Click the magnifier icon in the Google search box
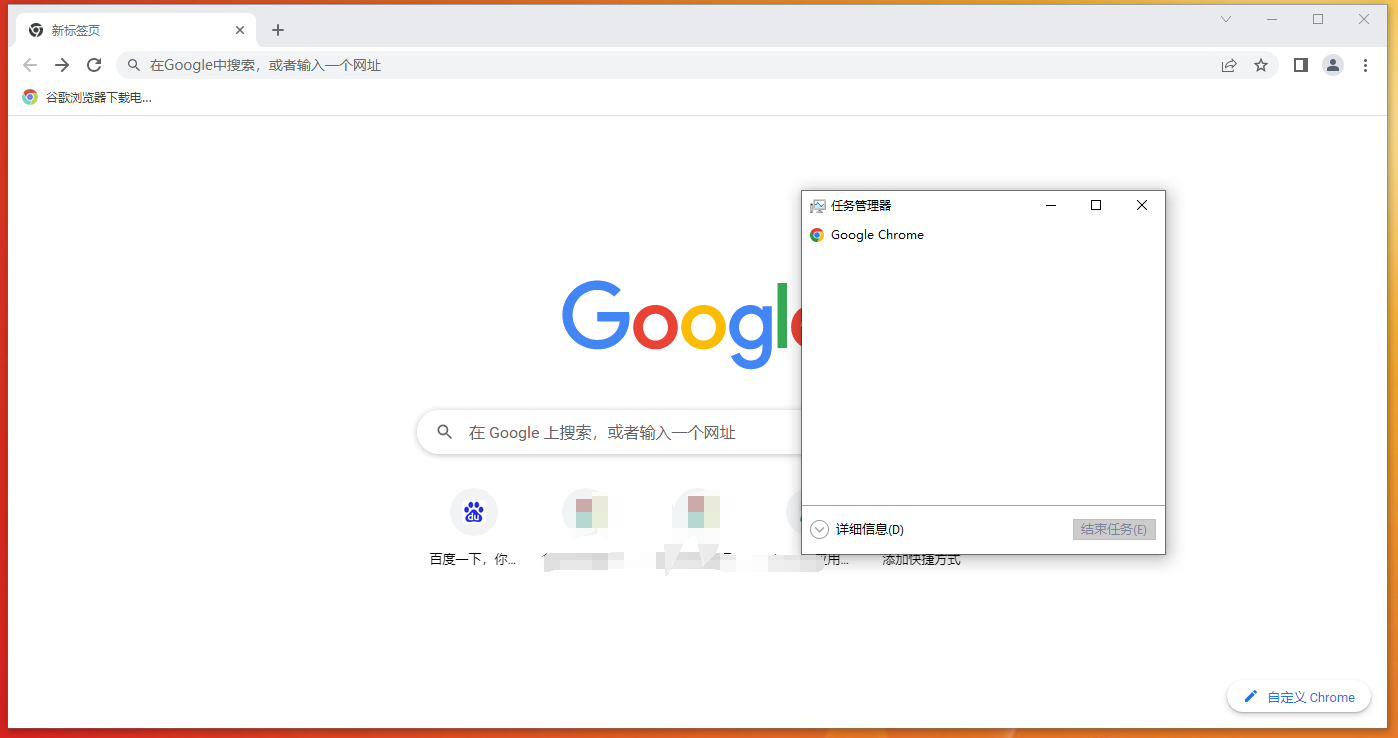 [445, 432]
